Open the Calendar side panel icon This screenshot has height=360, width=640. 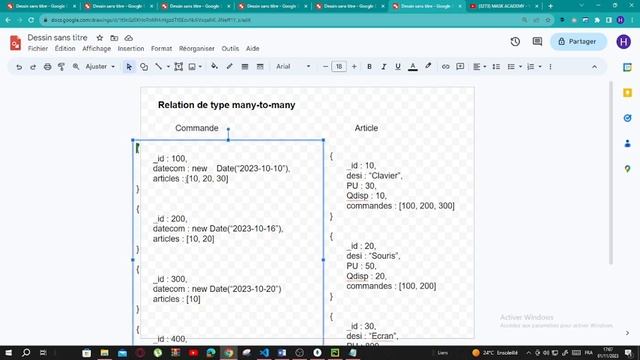tap(628, 67)
